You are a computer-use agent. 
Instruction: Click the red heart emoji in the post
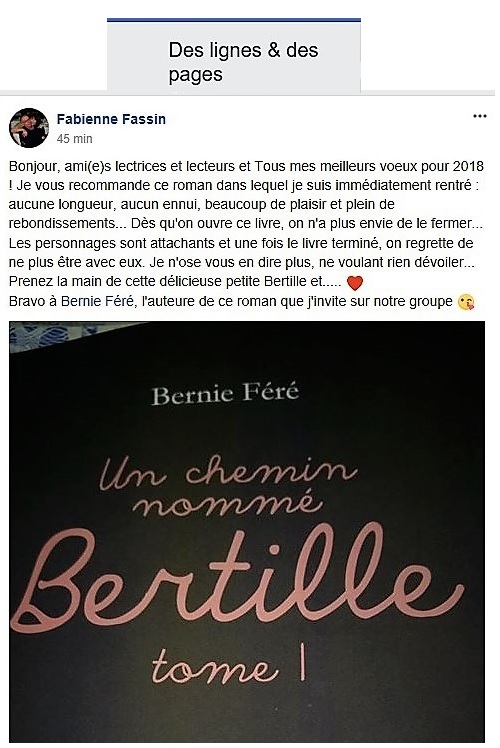point(354,283)
